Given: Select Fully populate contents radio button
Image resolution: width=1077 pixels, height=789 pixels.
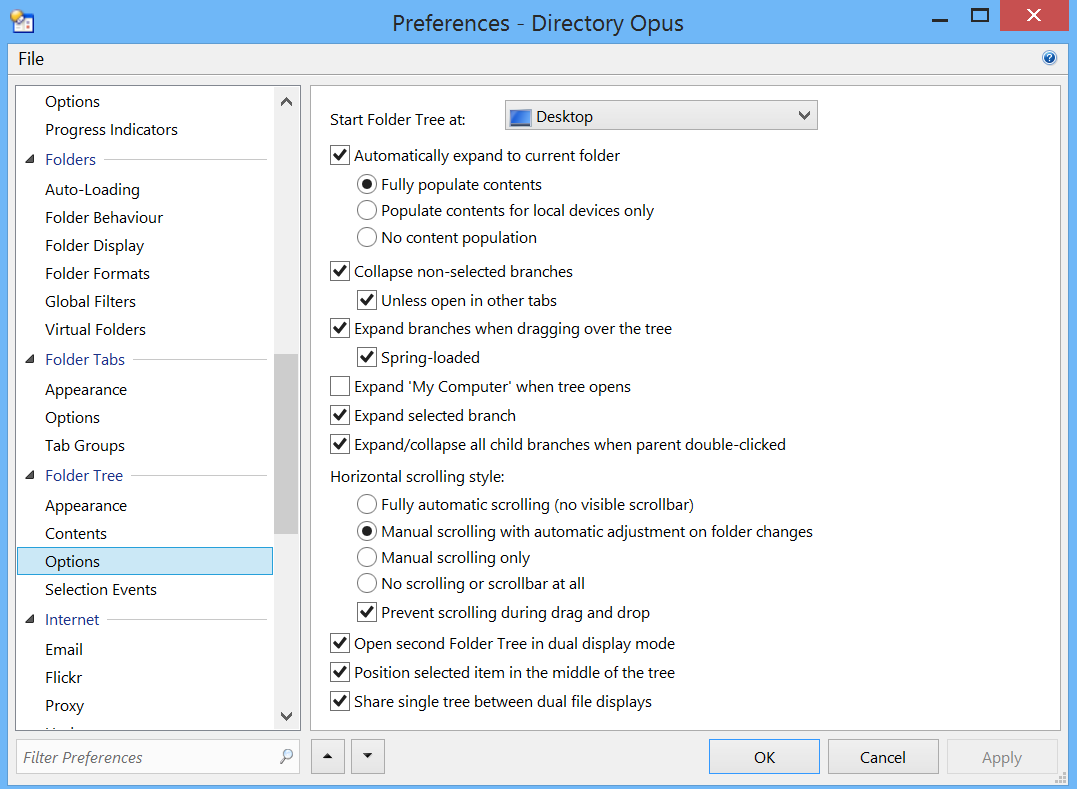Looking at the screenshot, I should [367, 185].
